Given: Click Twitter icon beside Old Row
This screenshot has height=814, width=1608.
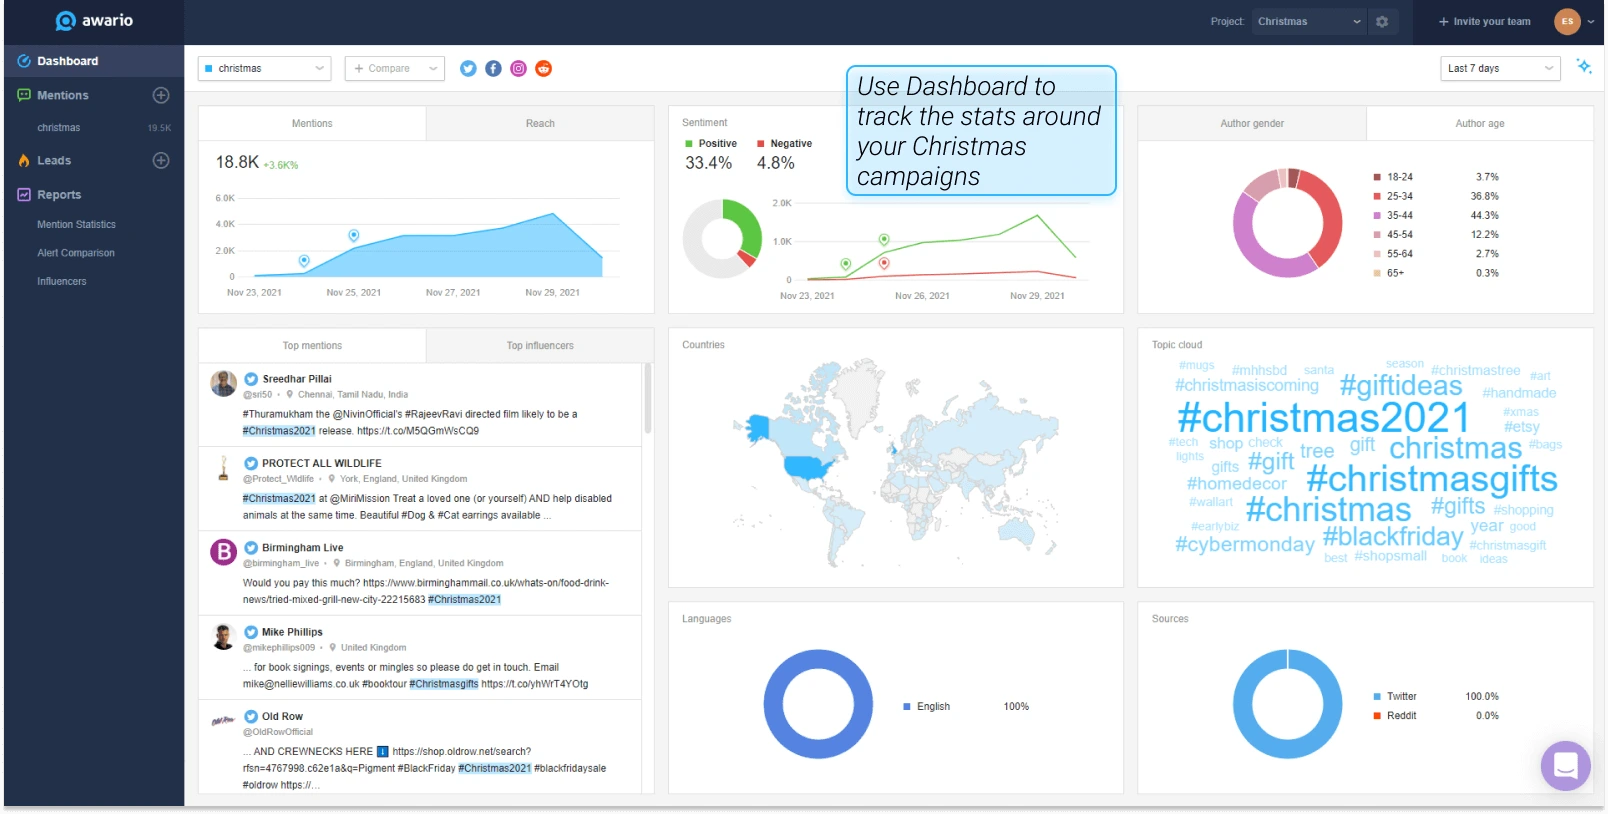Looking at the screenshot, I should click(x=251, y=716).
